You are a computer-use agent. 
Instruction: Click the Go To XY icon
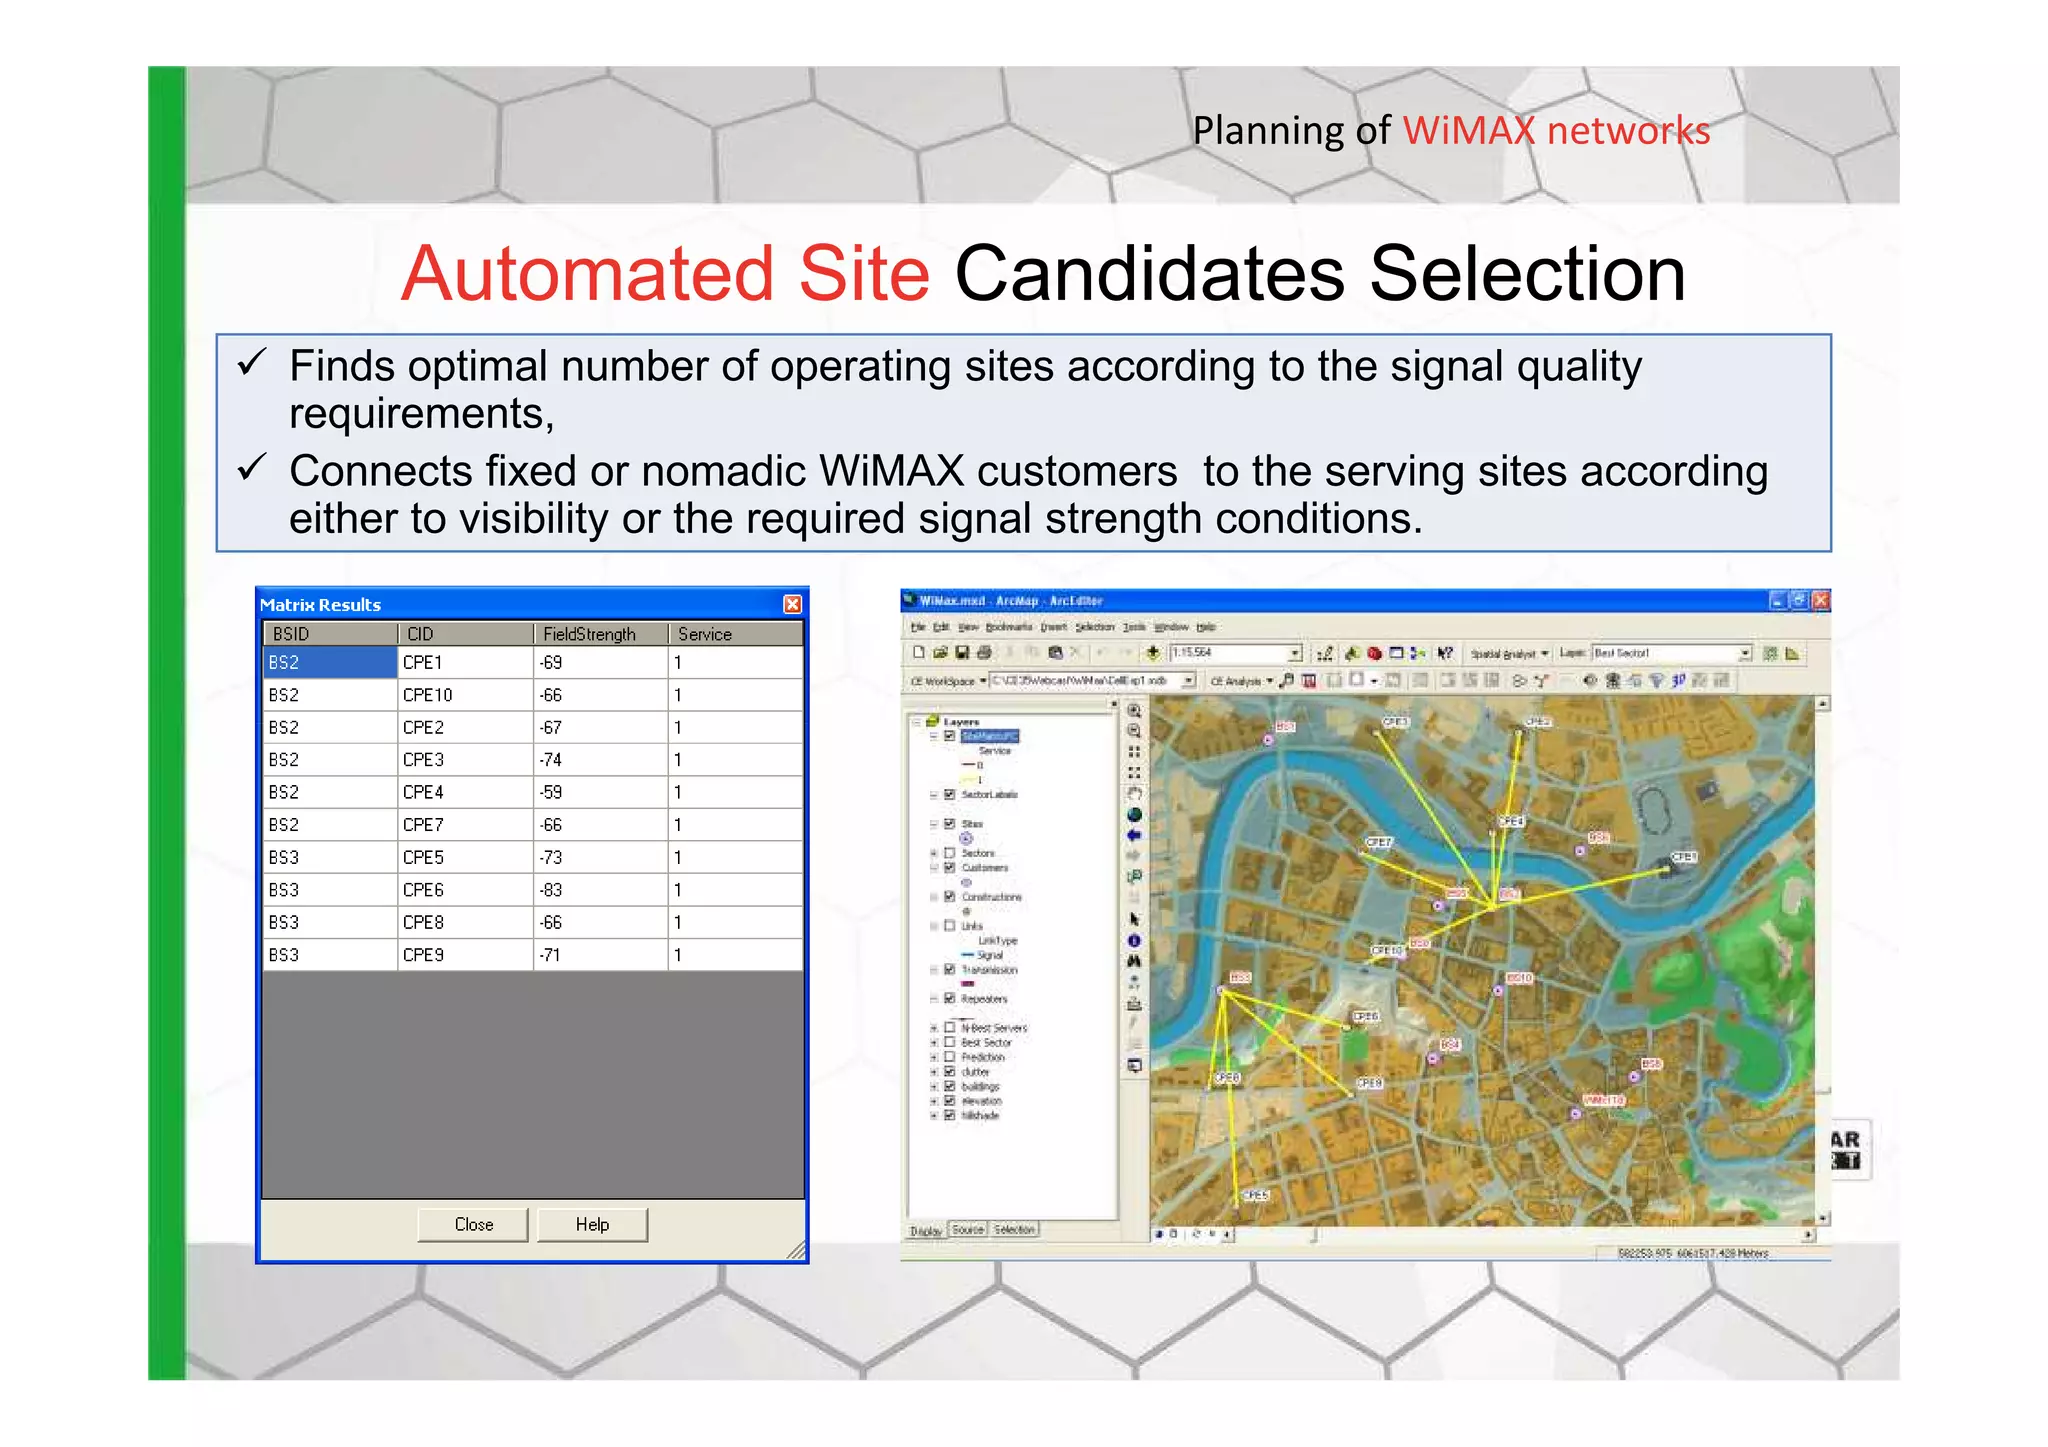click(x=1134, y=982)
